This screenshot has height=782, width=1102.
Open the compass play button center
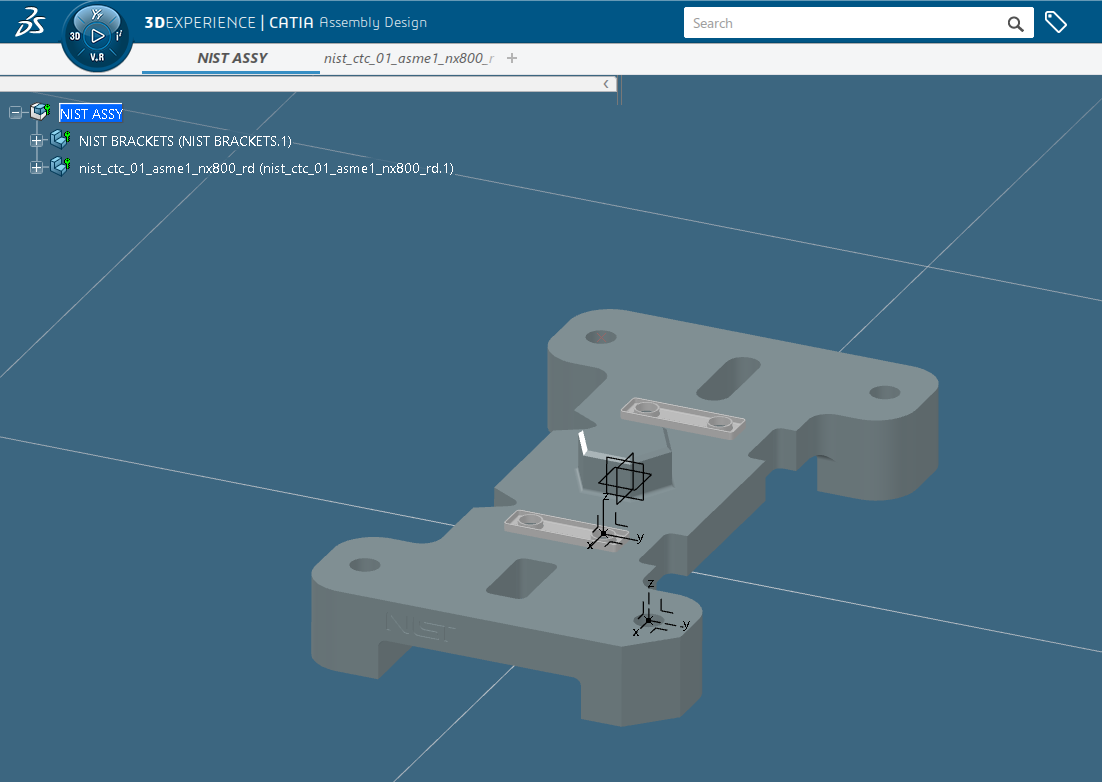click(x=97, y=35)
